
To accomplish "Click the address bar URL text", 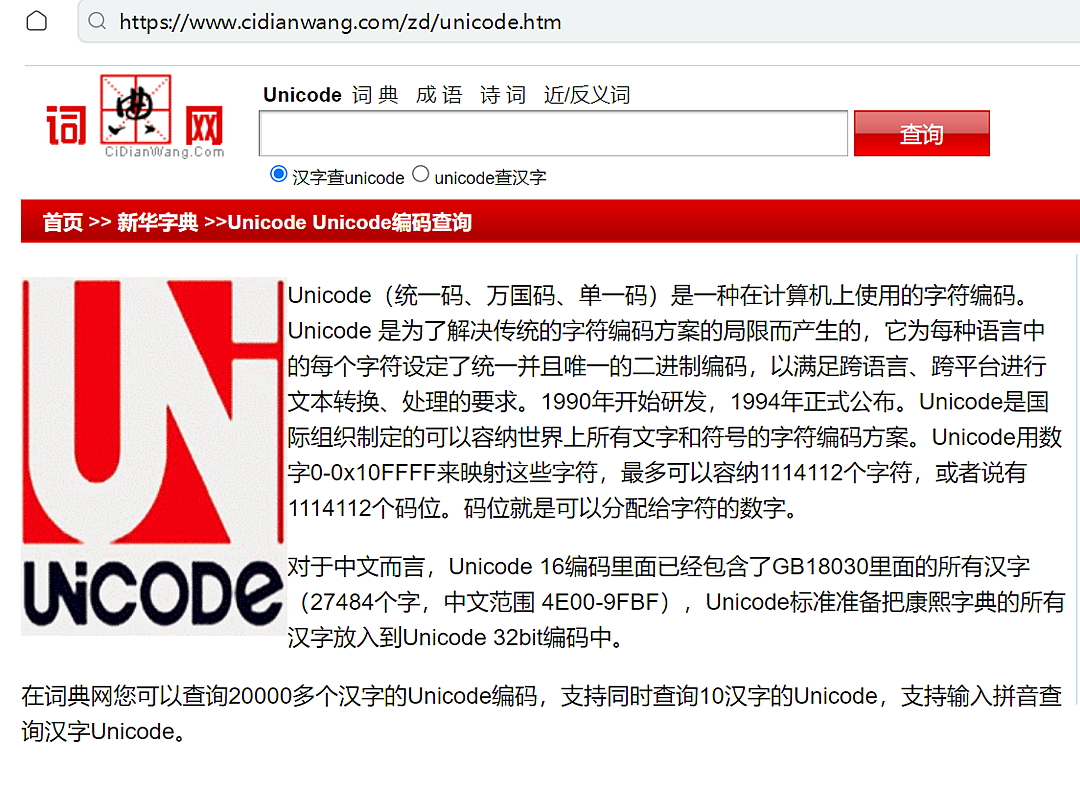I will pyautogui.click(x=340, y=22).
